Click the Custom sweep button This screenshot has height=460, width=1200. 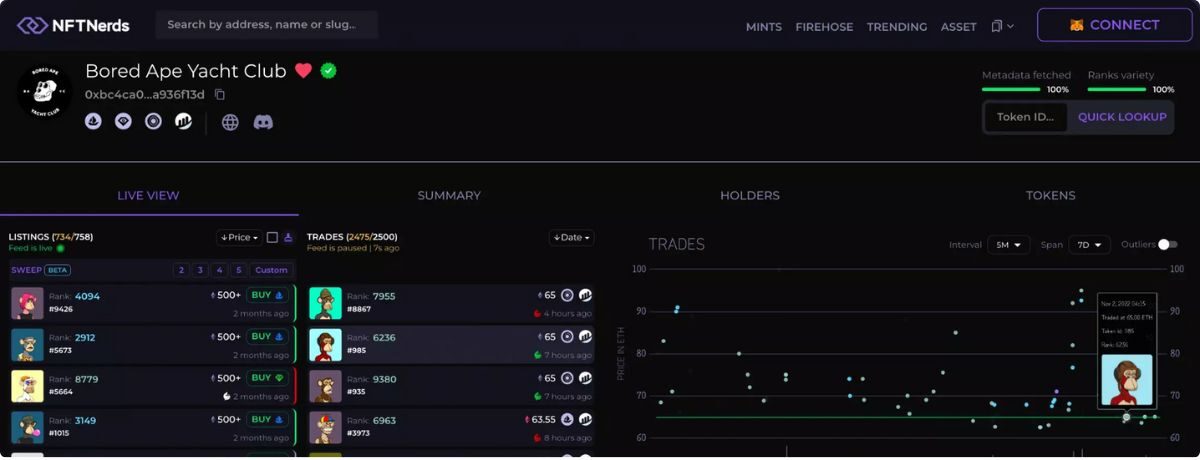click(x=271, y=270)
